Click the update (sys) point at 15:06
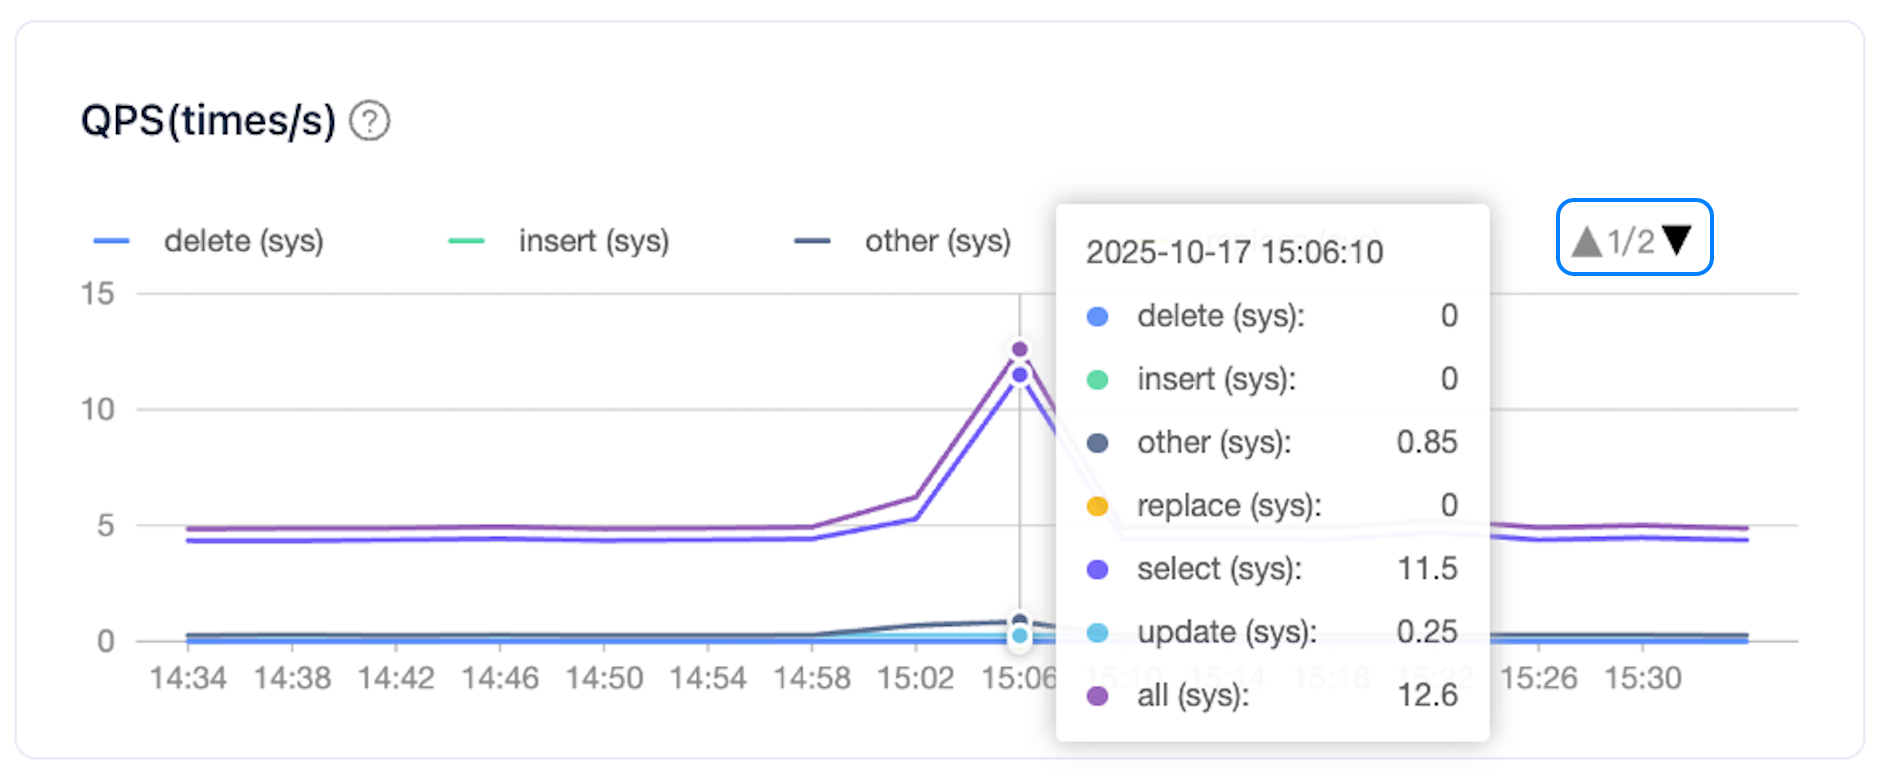 click(x=1019, y=635)
